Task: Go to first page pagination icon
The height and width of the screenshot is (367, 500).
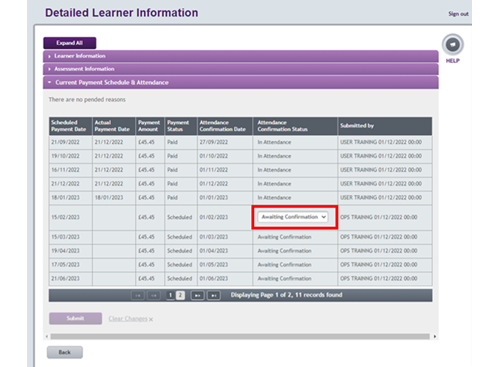Action: (137, 295)
